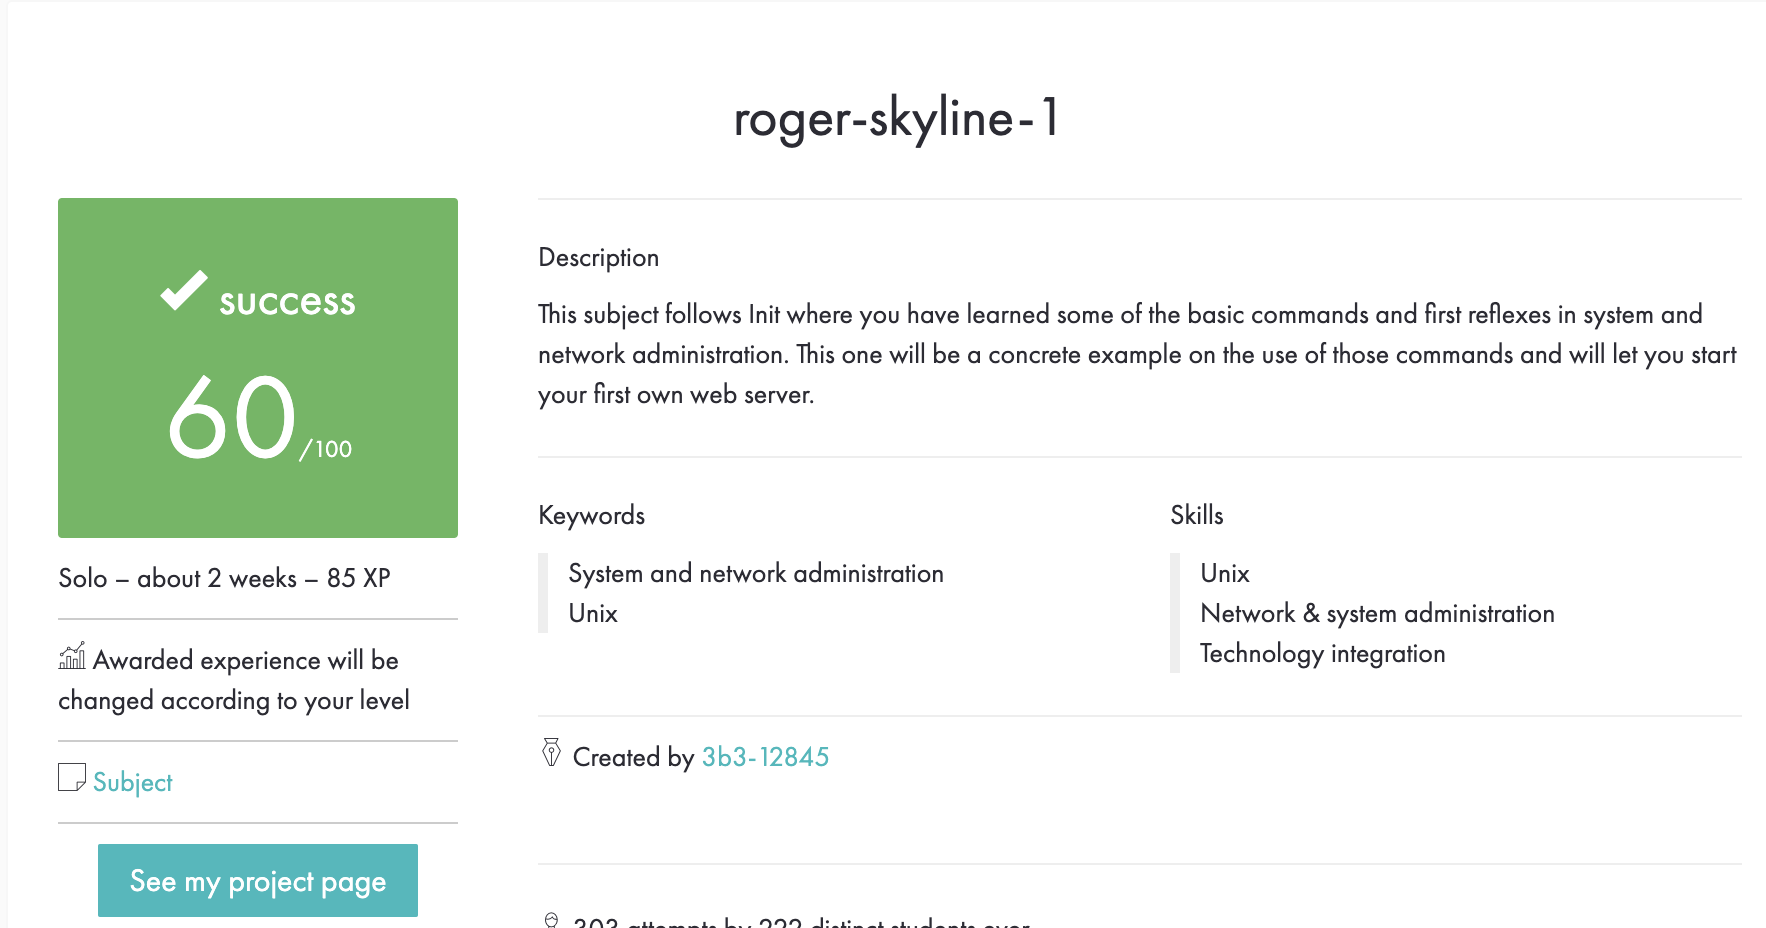
Task: Click the Solo duration info line
Action: tap(225, 578)
